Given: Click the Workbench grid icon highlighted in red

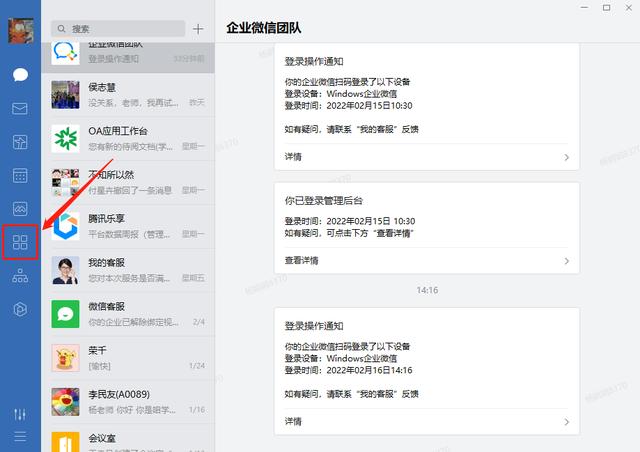Looking at the screenshot, I should coord(20,242).
